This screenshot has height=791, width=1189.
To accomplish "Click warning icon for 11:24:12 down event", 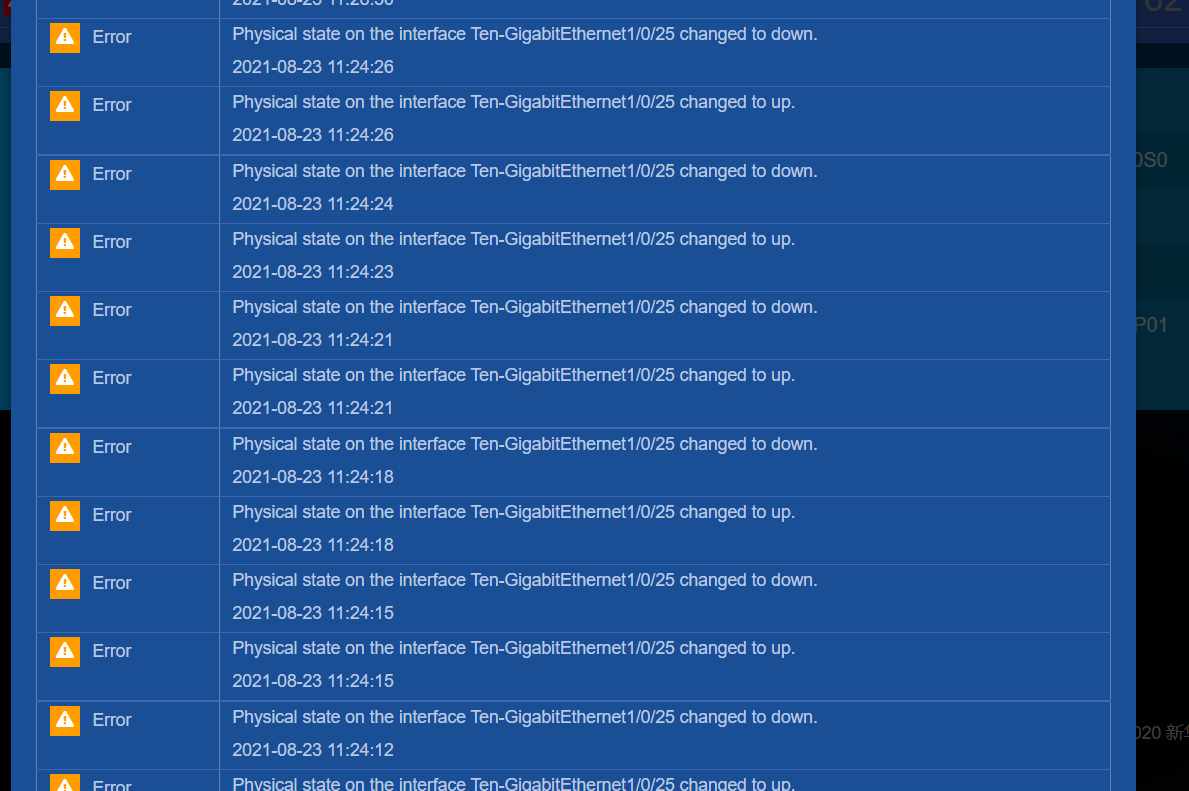I will point(64,720).
